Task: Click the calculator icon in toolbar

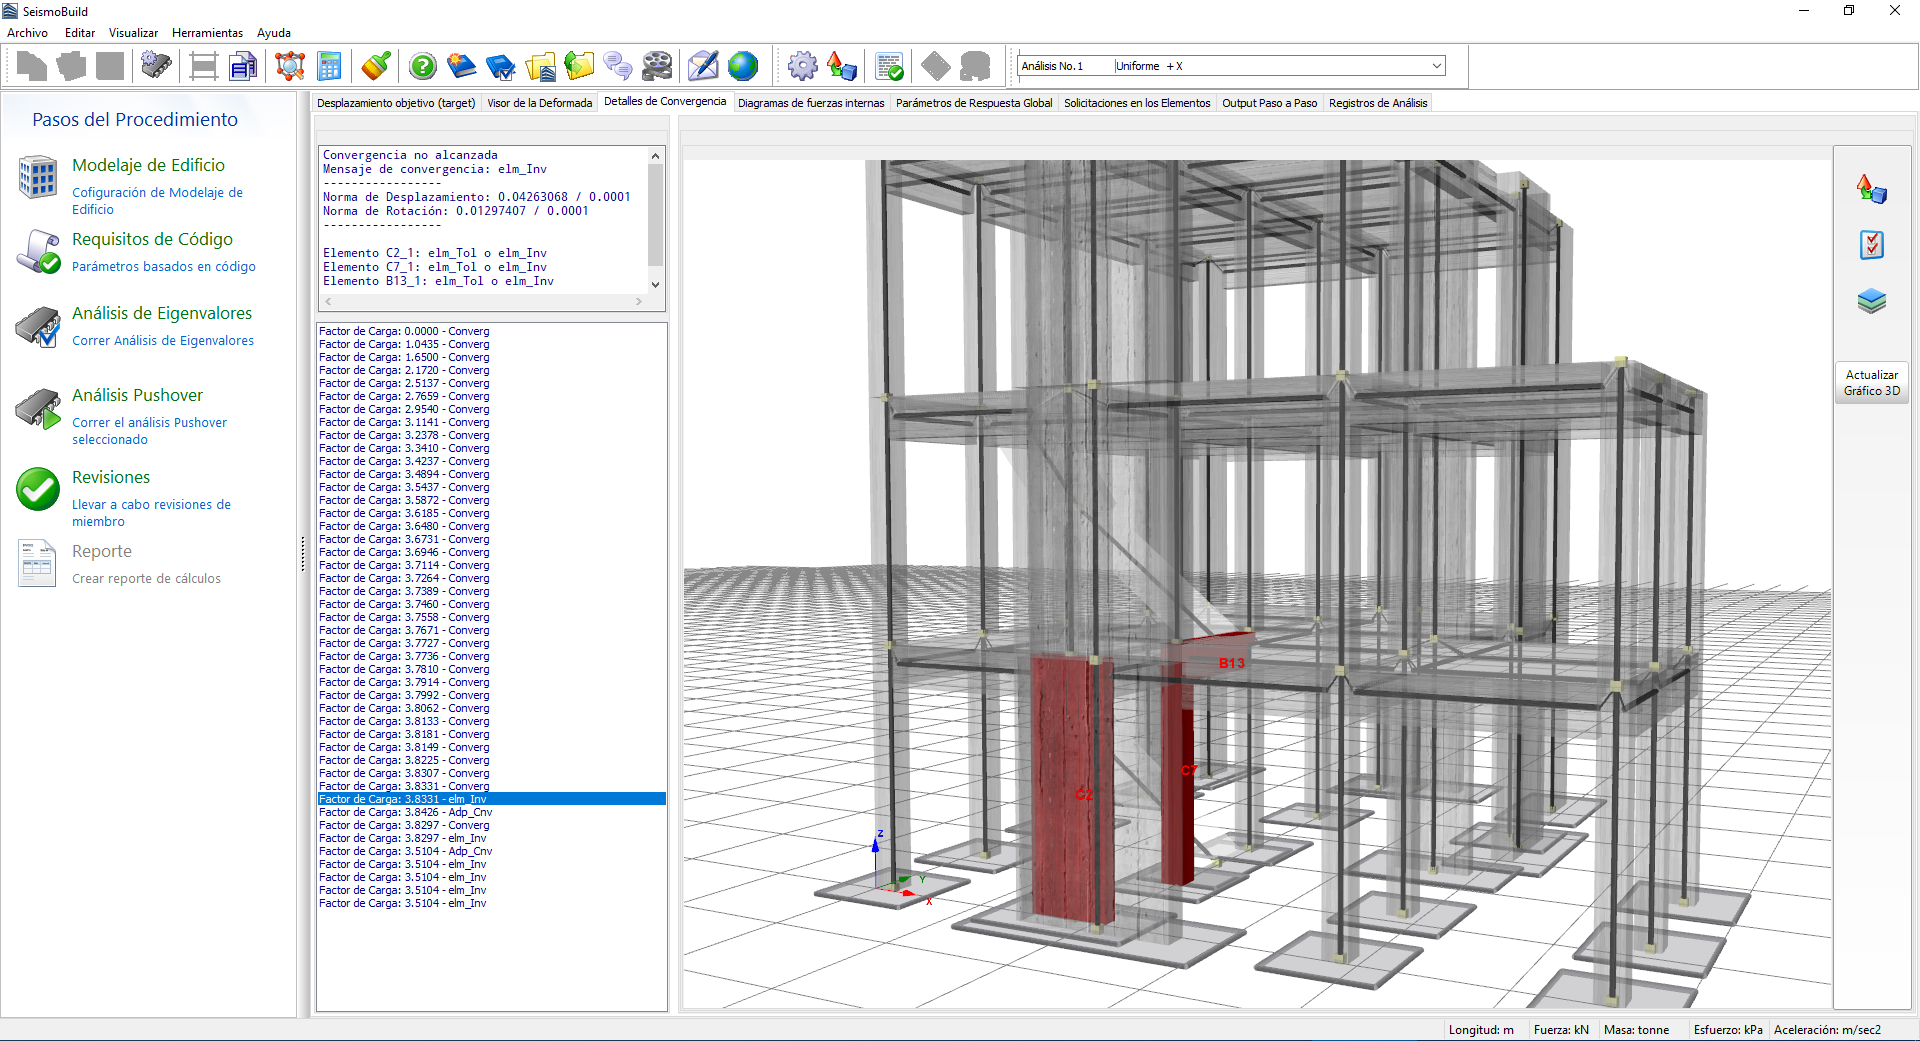Action: [329, 67]
